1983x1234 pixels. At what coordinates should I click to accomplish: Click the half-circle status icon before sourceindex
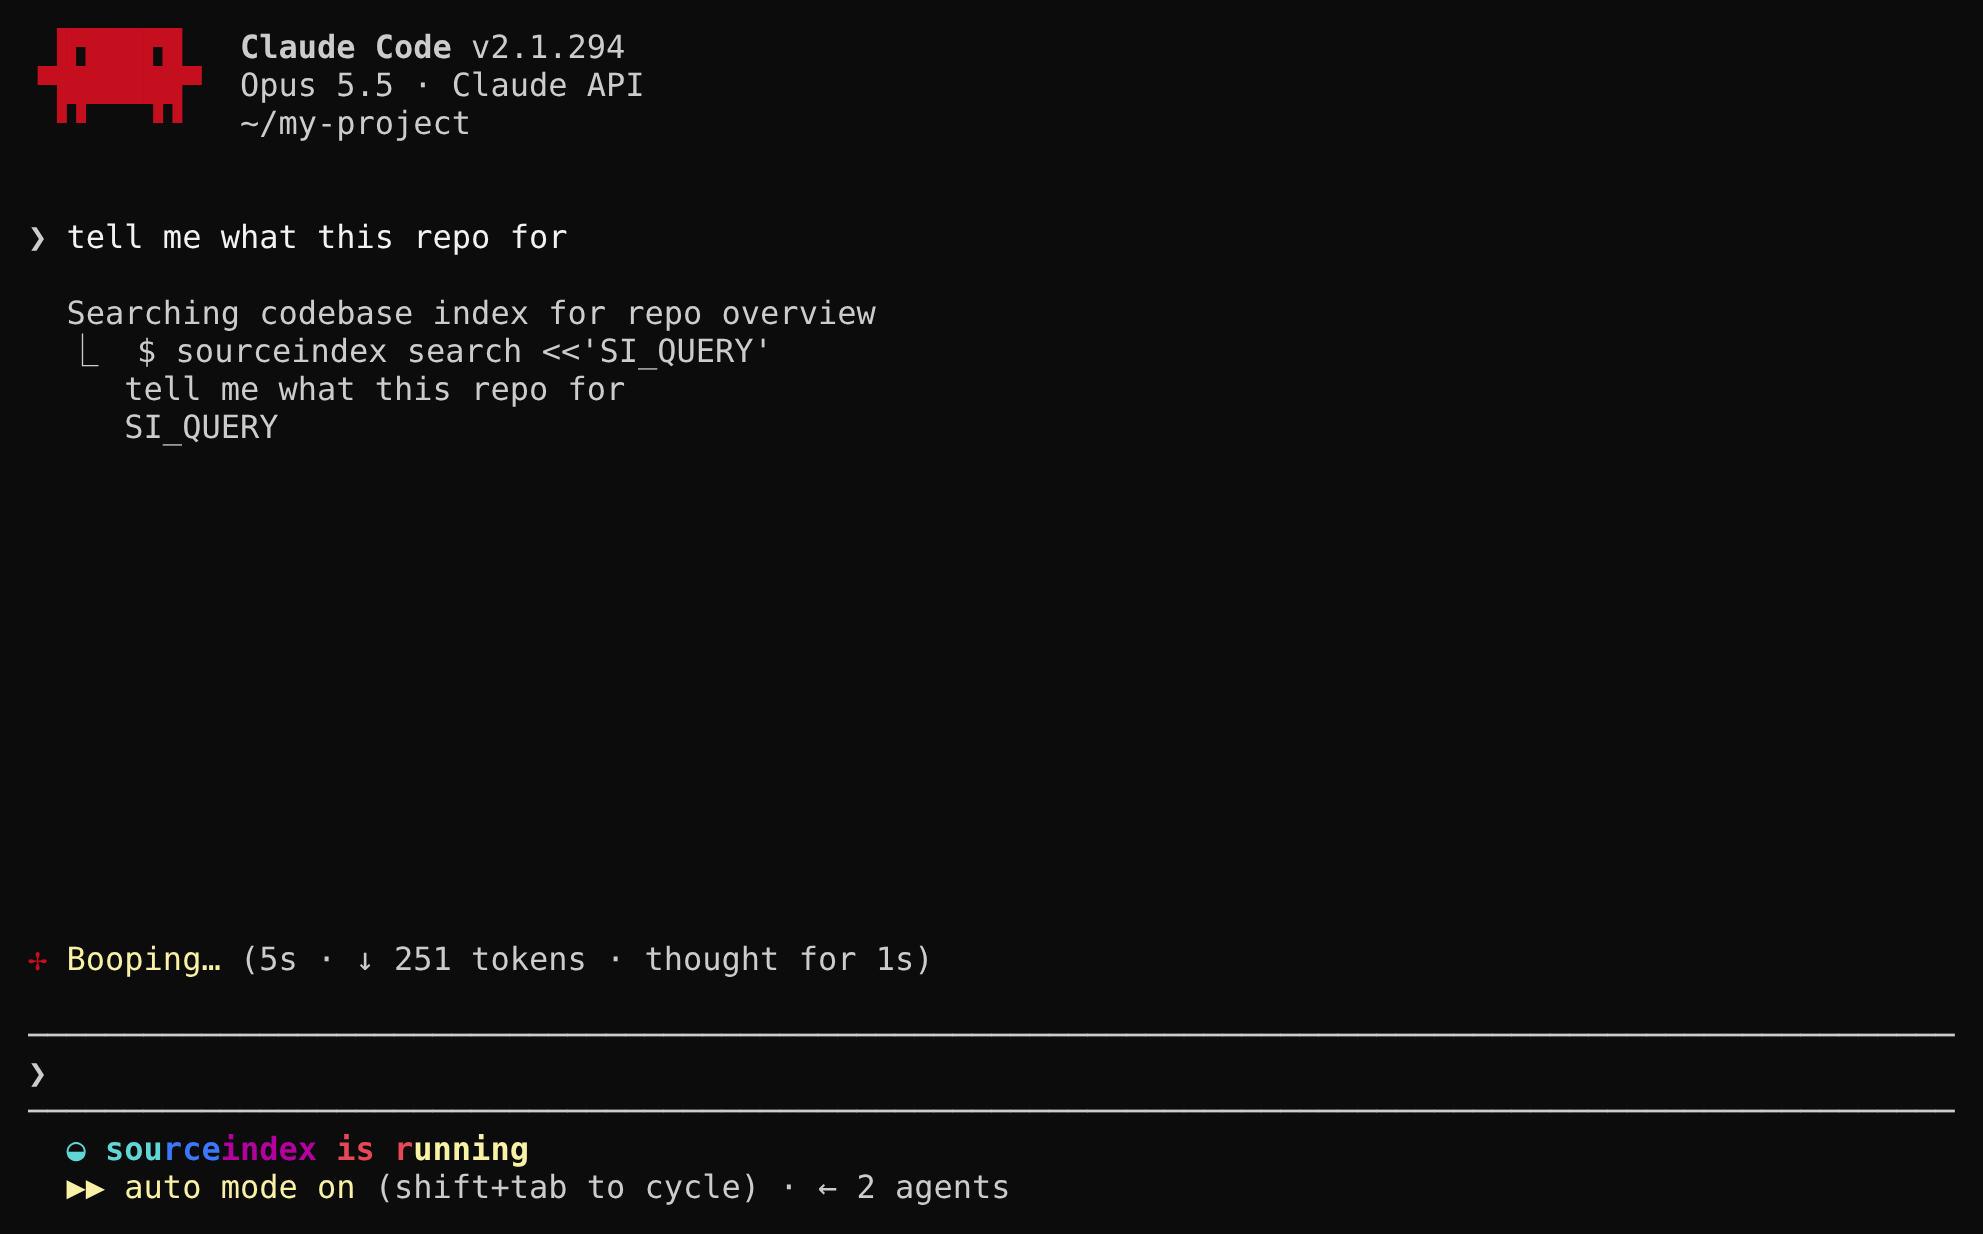pos(76,1151)
